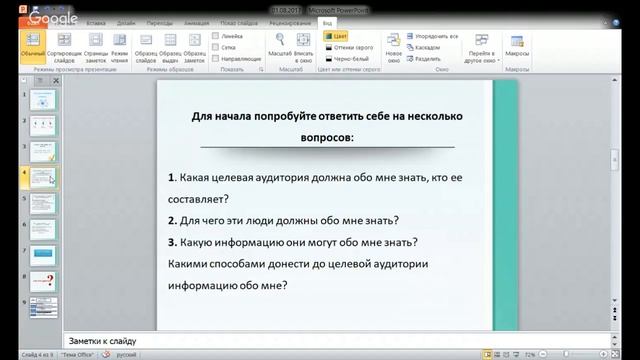Click Split (Разделить) in the Window group
This screenshot has width=640, height=360.
point(424,59)
